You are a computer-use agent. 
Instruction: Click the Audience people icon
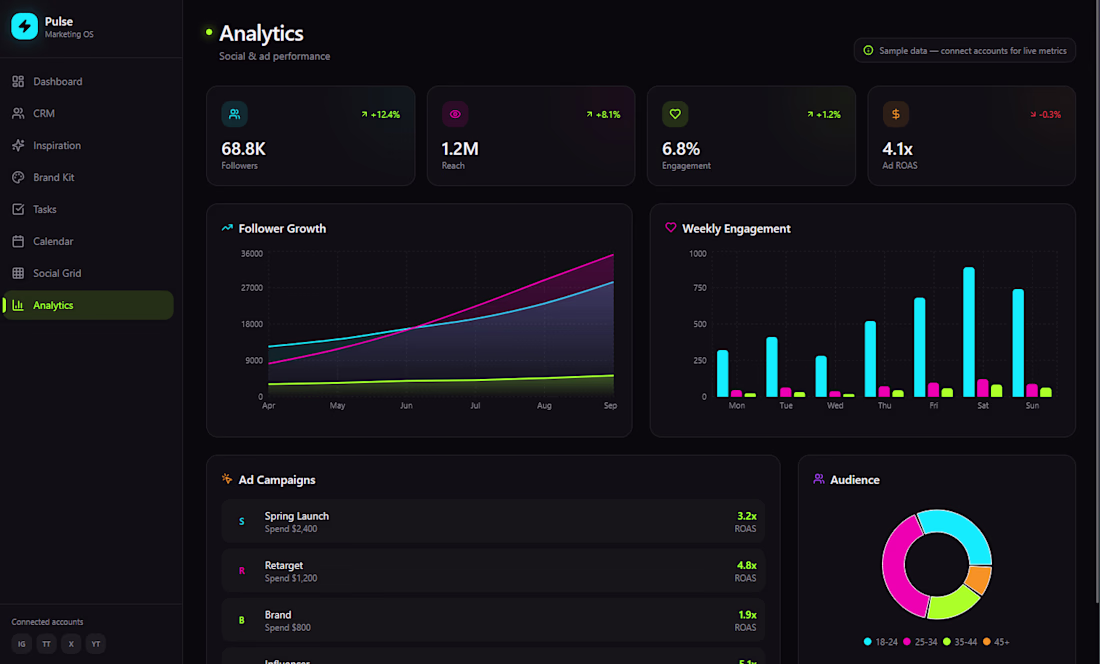pyautogui.click(x=819, y=479)
